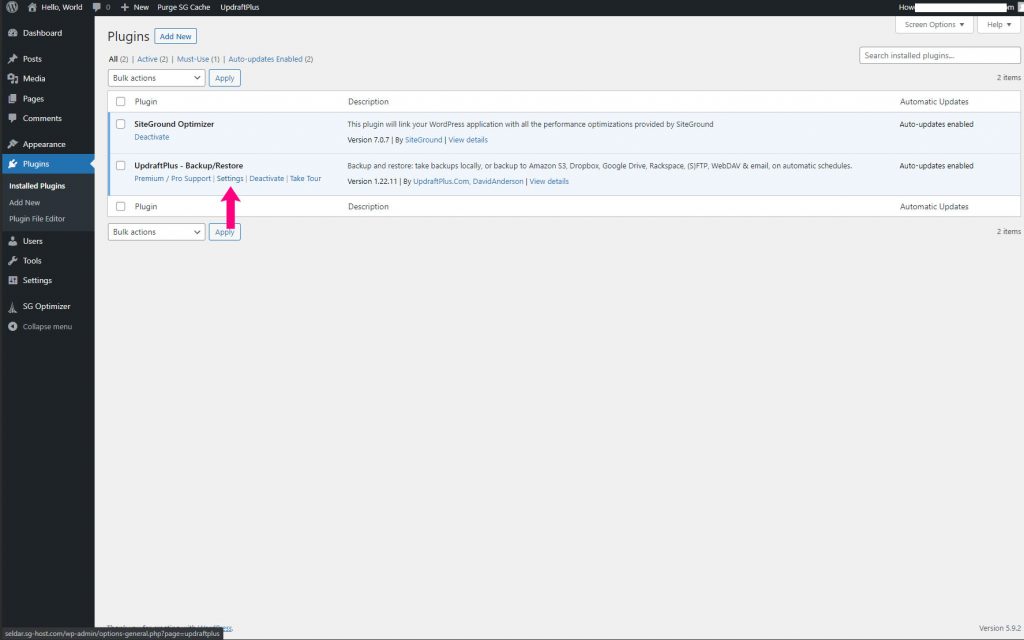Screen dimensions: 1024x640
Task: Open UpdraftPlus Premium / Pro Support link
Action: (x=172, y=178)
